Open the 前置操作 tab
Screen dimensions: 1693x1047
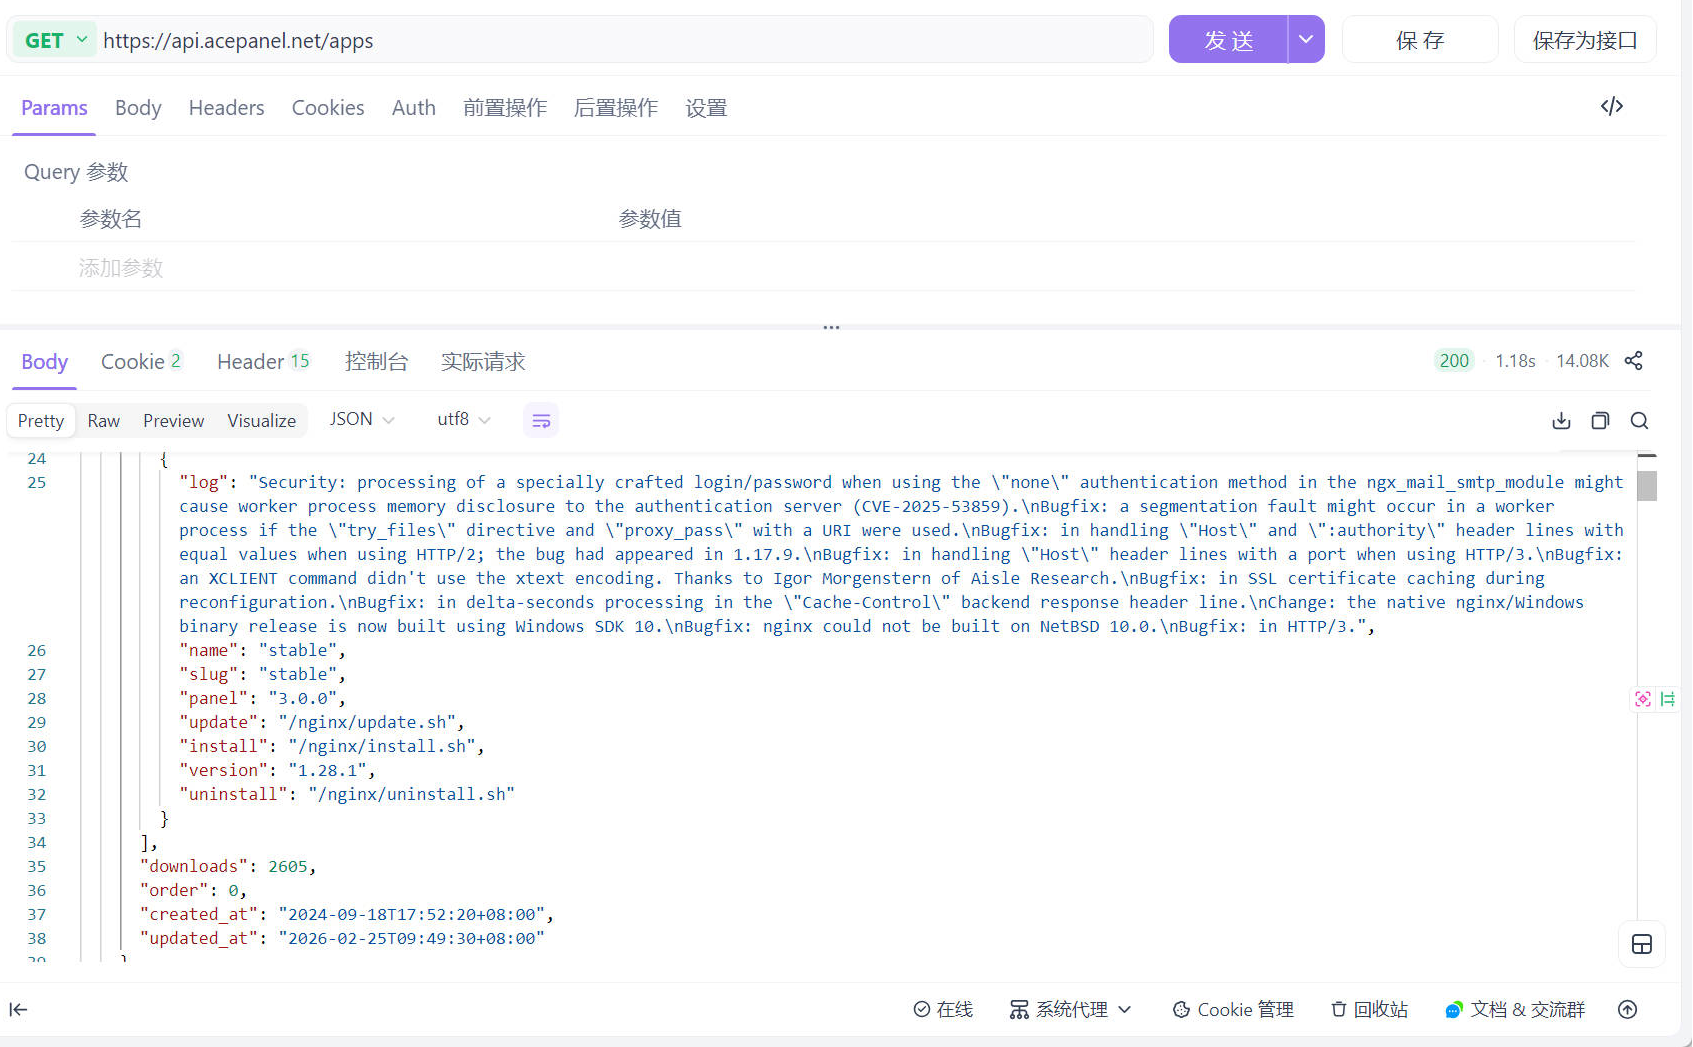pyautogui.click(x=505, y=108)
